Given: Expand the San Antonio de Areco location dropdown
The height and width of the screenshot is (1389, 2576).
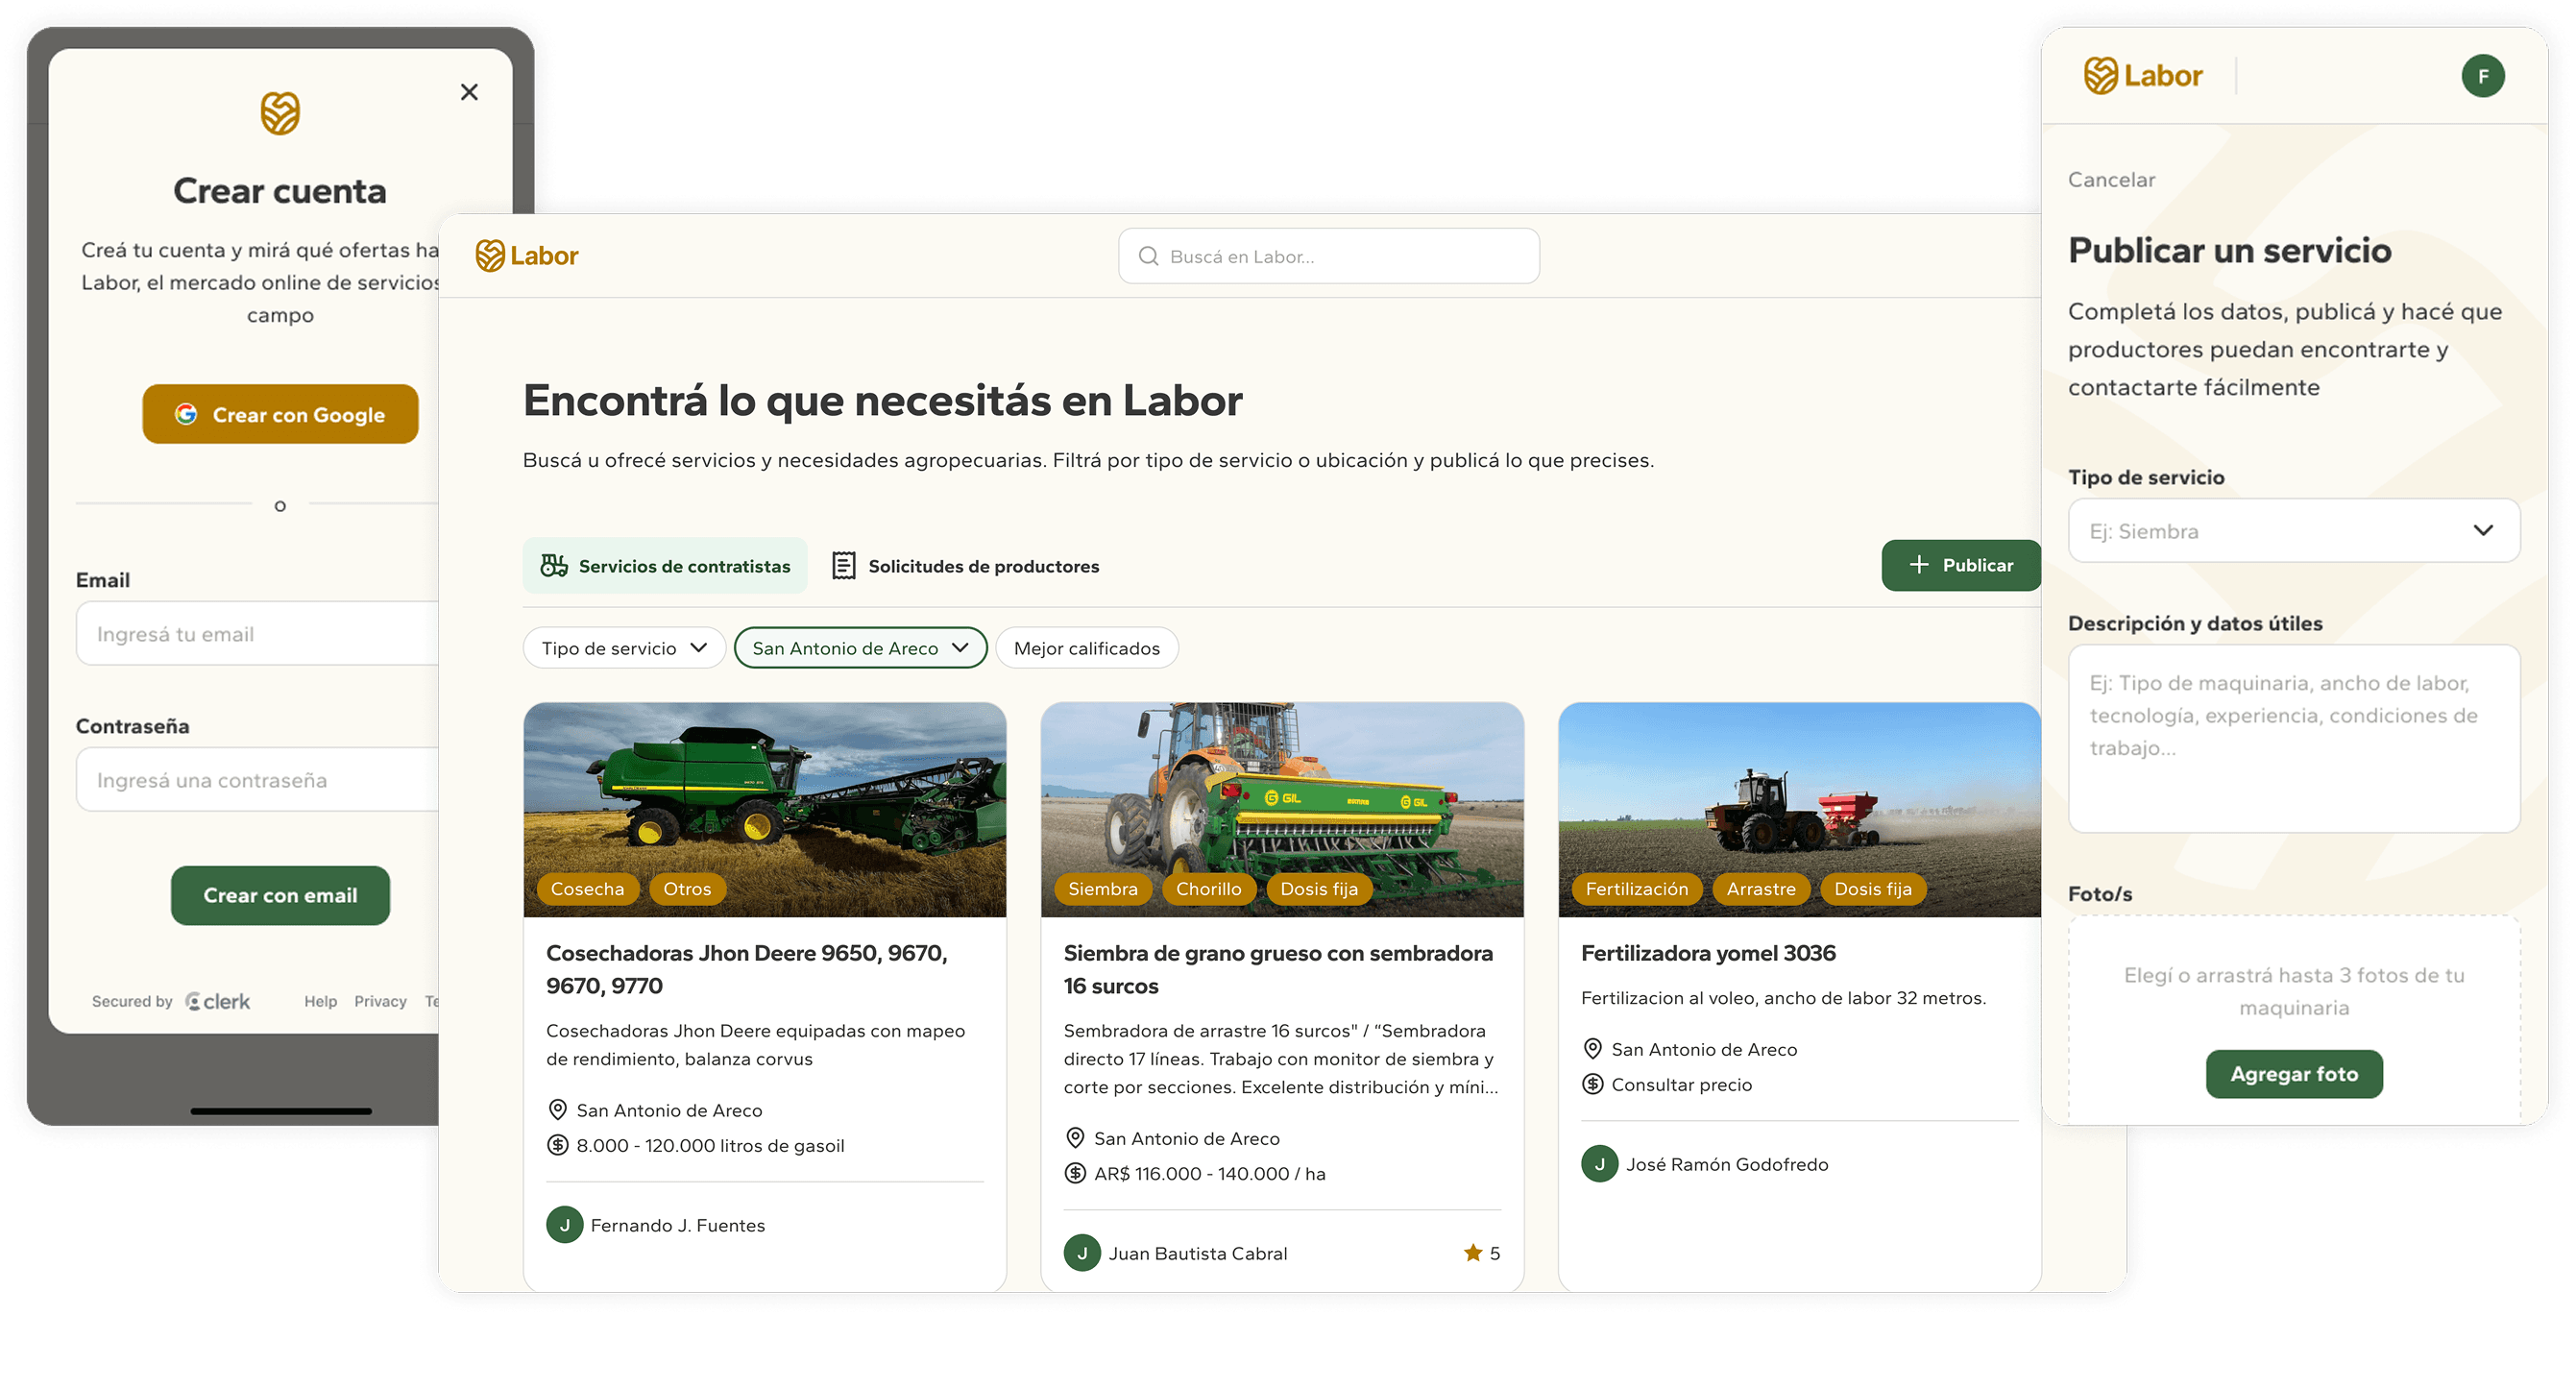Looking at the screenshot, I should point(860,647).
